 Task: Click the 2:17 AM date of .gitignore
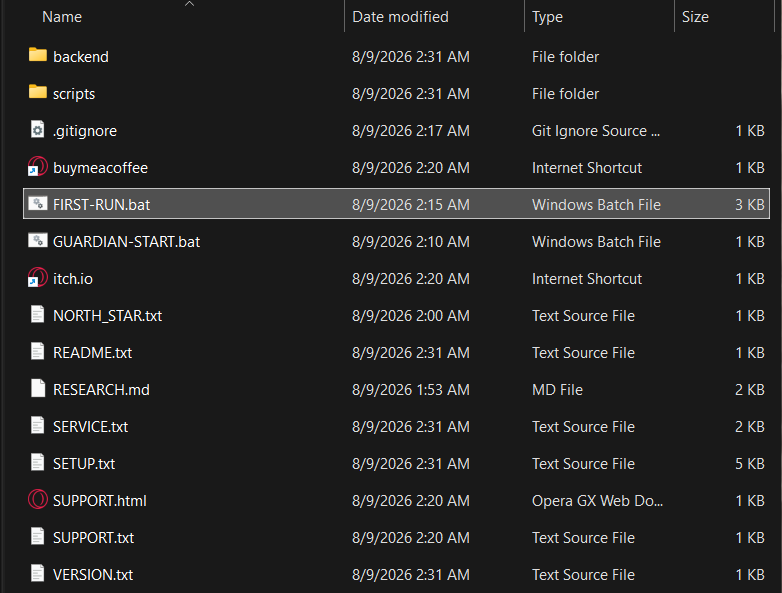click(410, 131)
